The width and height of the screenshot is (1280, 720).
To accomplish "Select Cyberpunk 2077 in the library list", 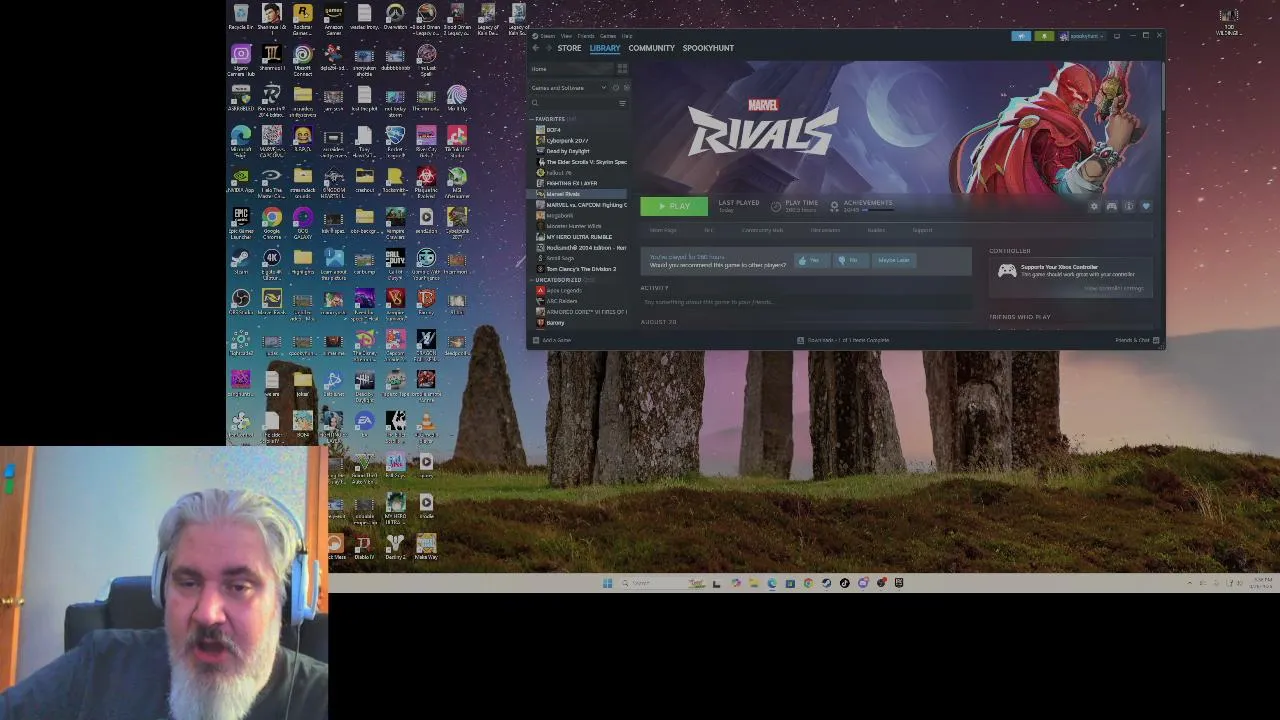I will (567, 141).
